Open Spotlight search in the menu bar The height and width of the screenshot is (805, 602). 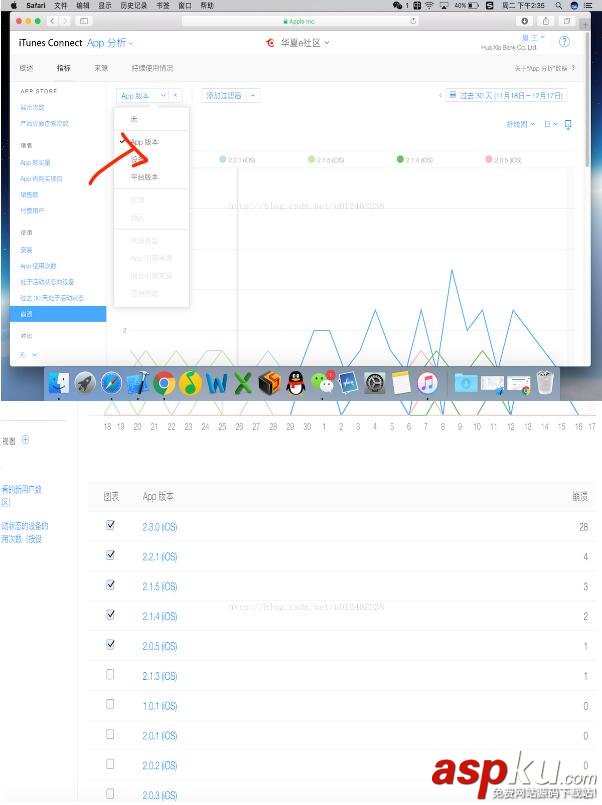[x=558, y=5]
